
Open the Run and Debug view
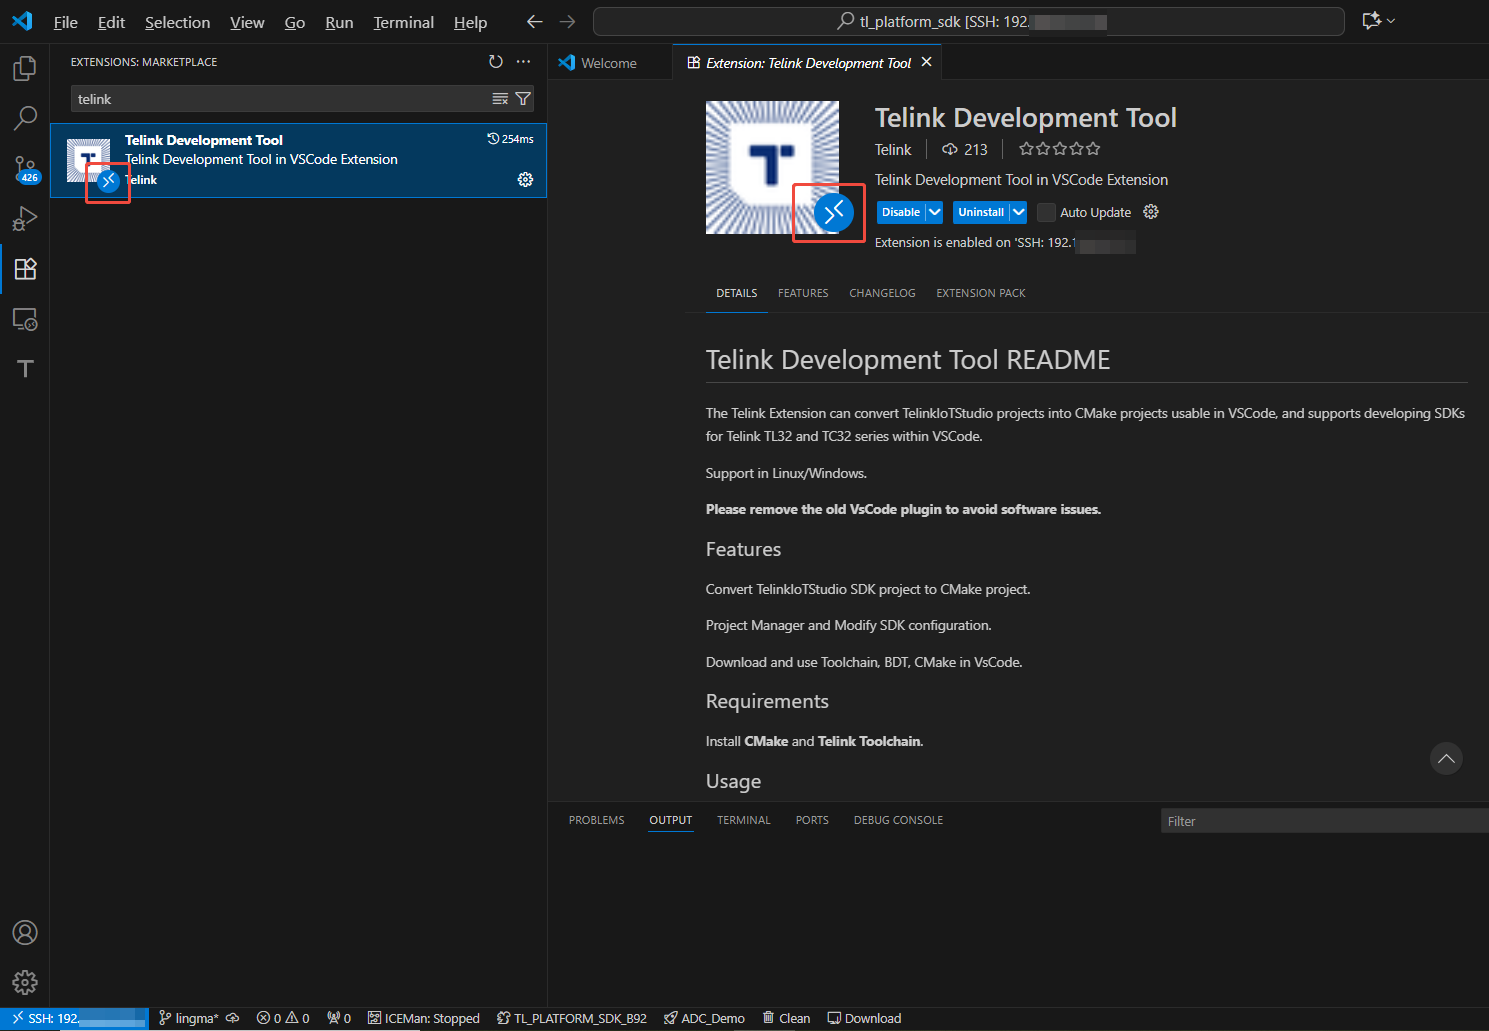(25, 218)
